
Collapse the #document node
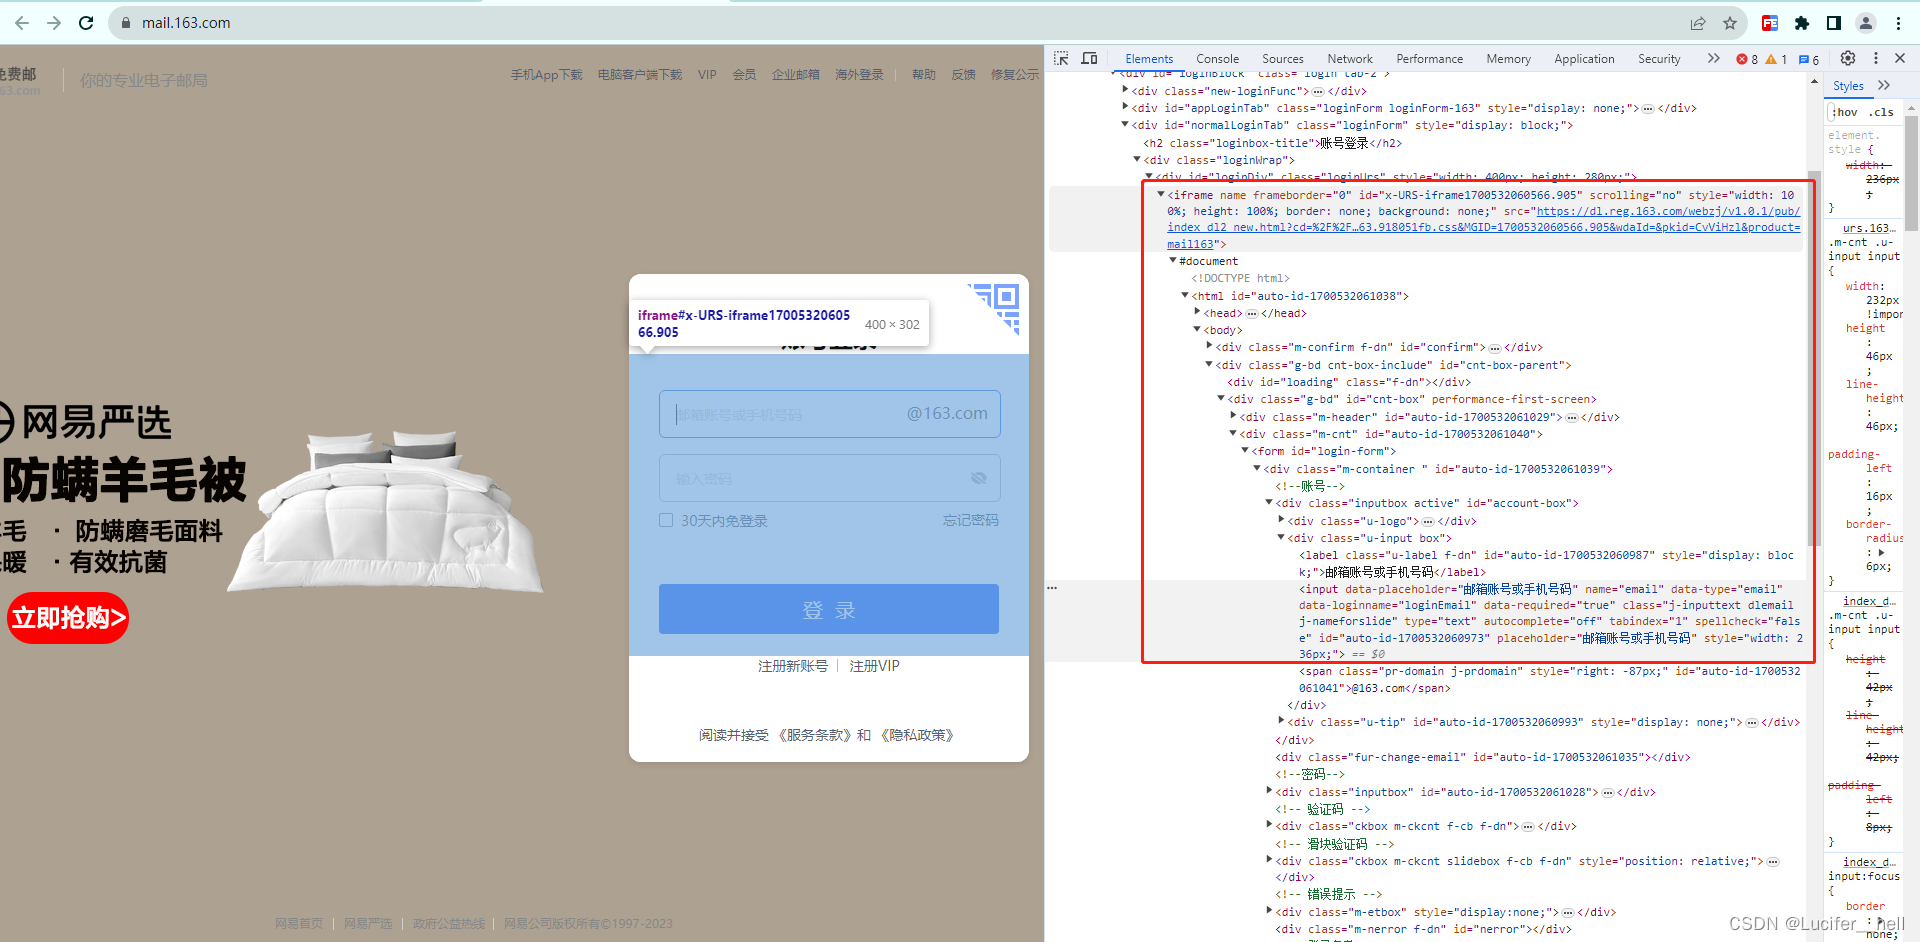point(1173,261)
